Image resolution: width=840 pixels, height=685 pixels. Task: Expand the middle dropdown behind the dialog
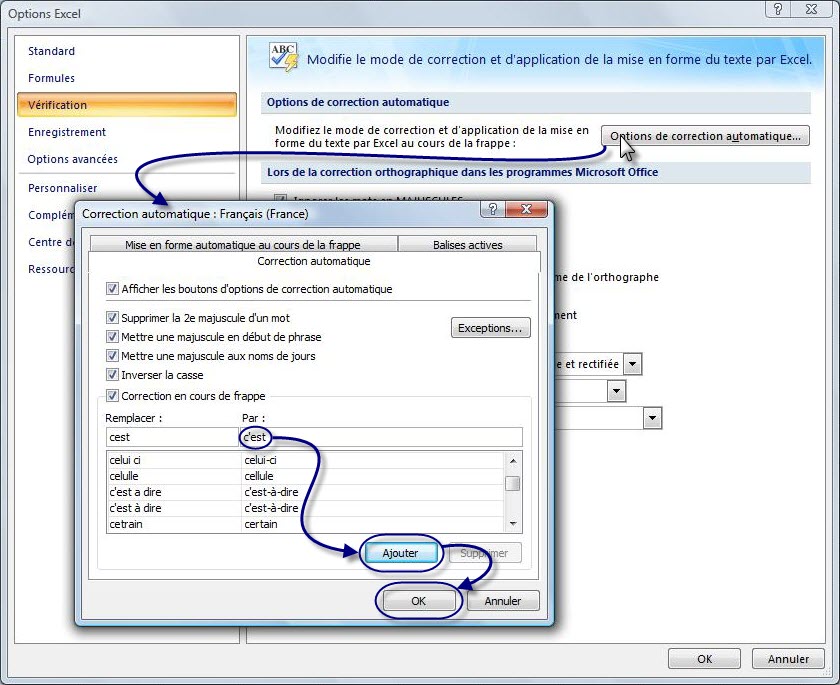pyautogui.click(x=616, y=391)
